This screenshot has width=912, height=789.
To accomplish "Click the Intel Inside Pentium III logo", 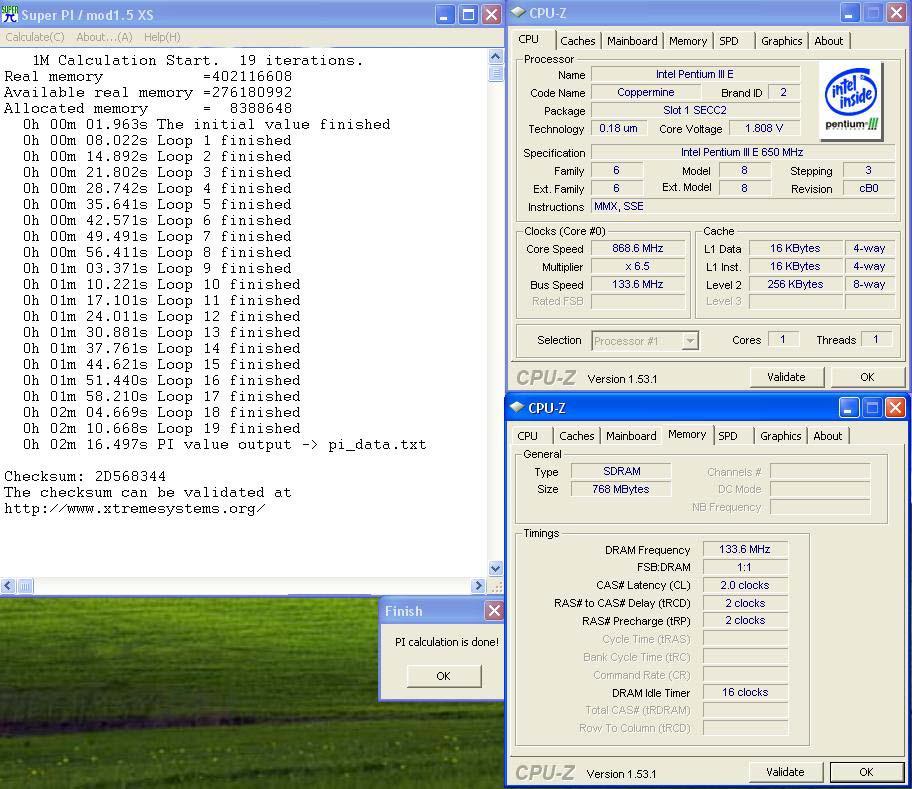I will (851, 101).
